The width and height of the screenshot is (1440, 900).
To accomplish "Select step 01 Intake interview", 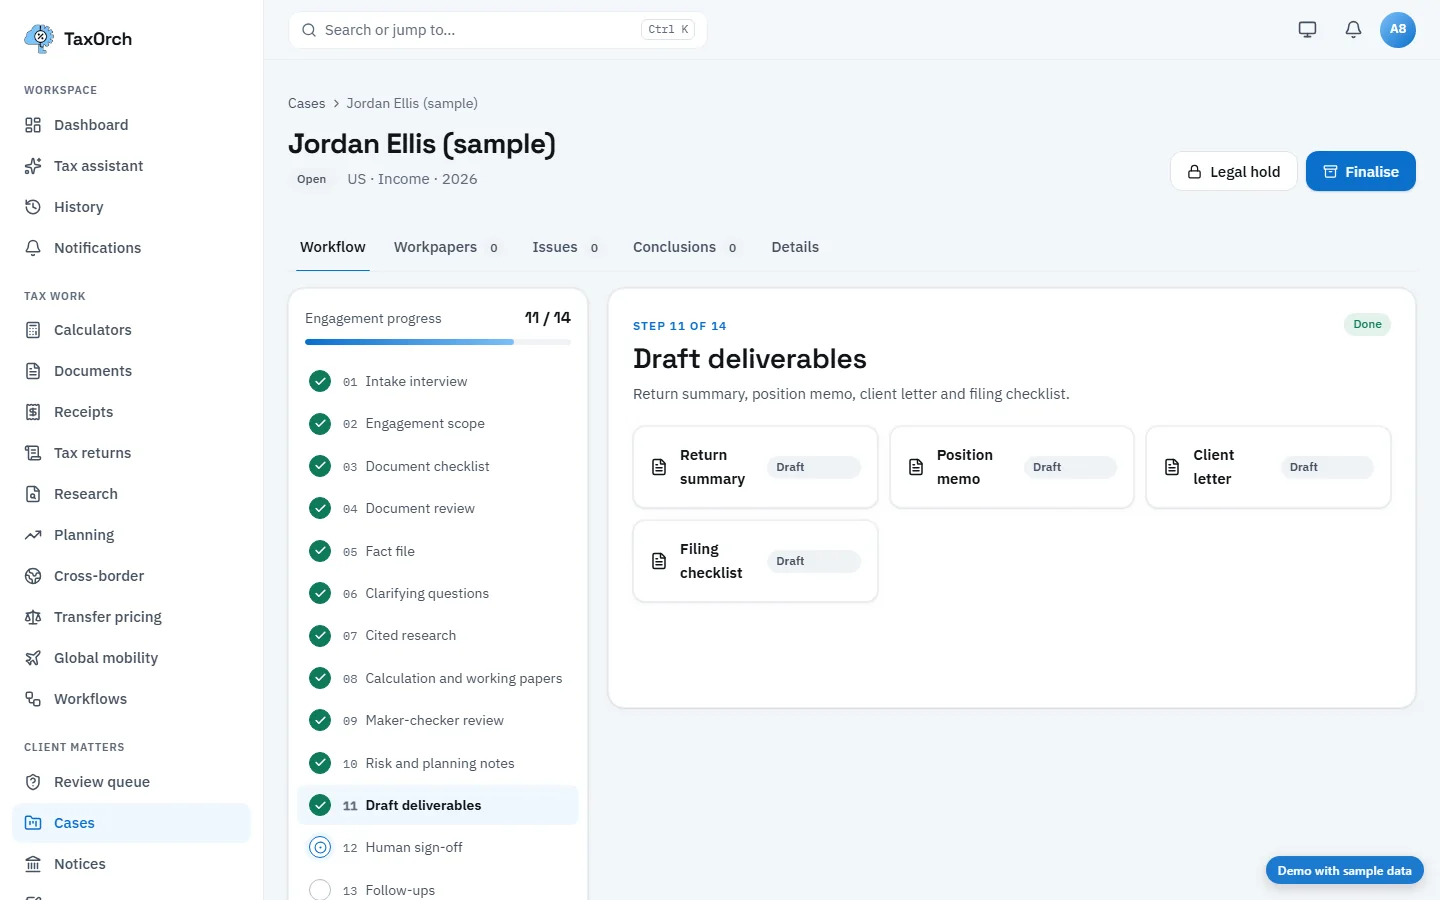I will point(438,381).
